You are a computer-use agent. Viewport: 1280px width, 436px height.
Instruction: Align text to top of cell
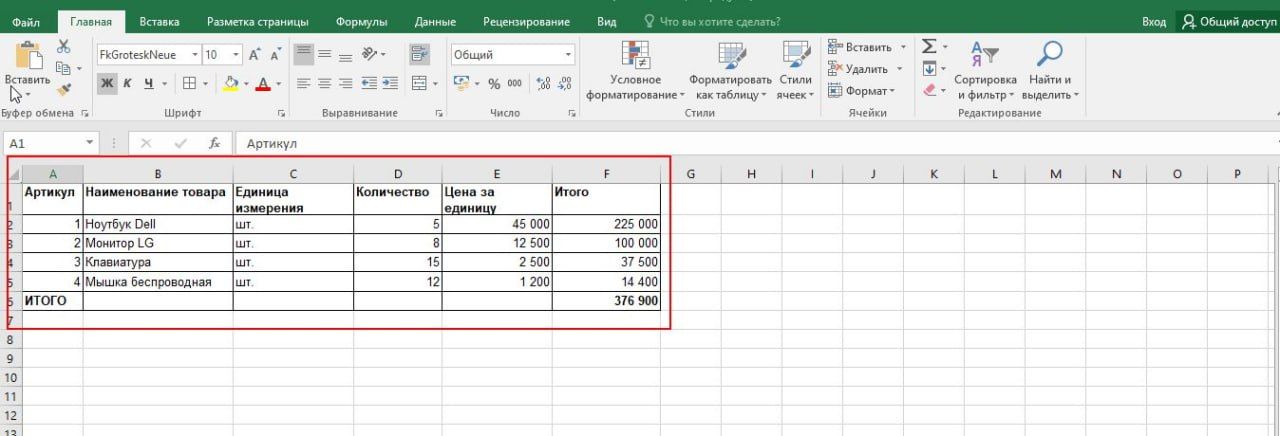(303, 54)
